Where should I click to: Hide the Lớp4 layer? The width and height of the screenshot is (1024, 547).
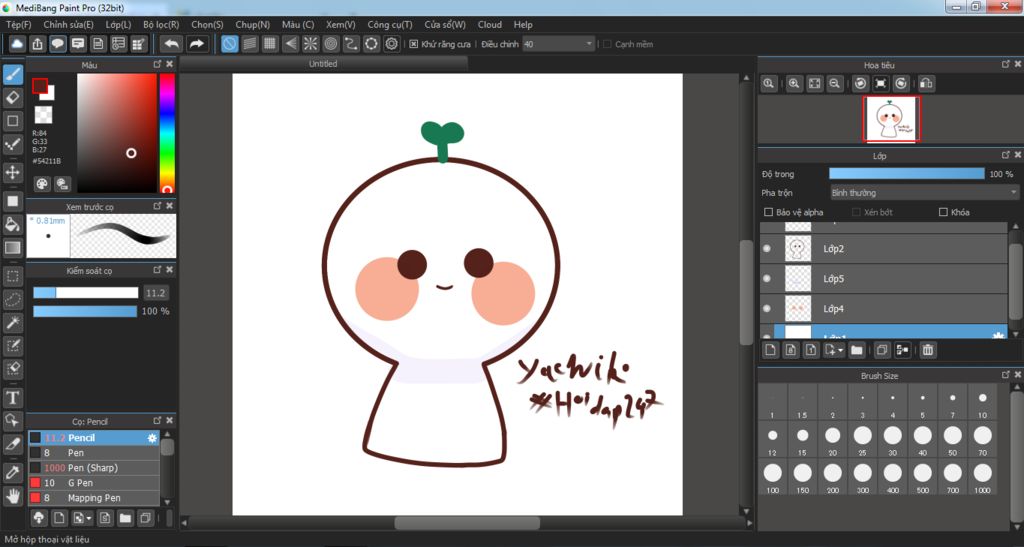767,308
